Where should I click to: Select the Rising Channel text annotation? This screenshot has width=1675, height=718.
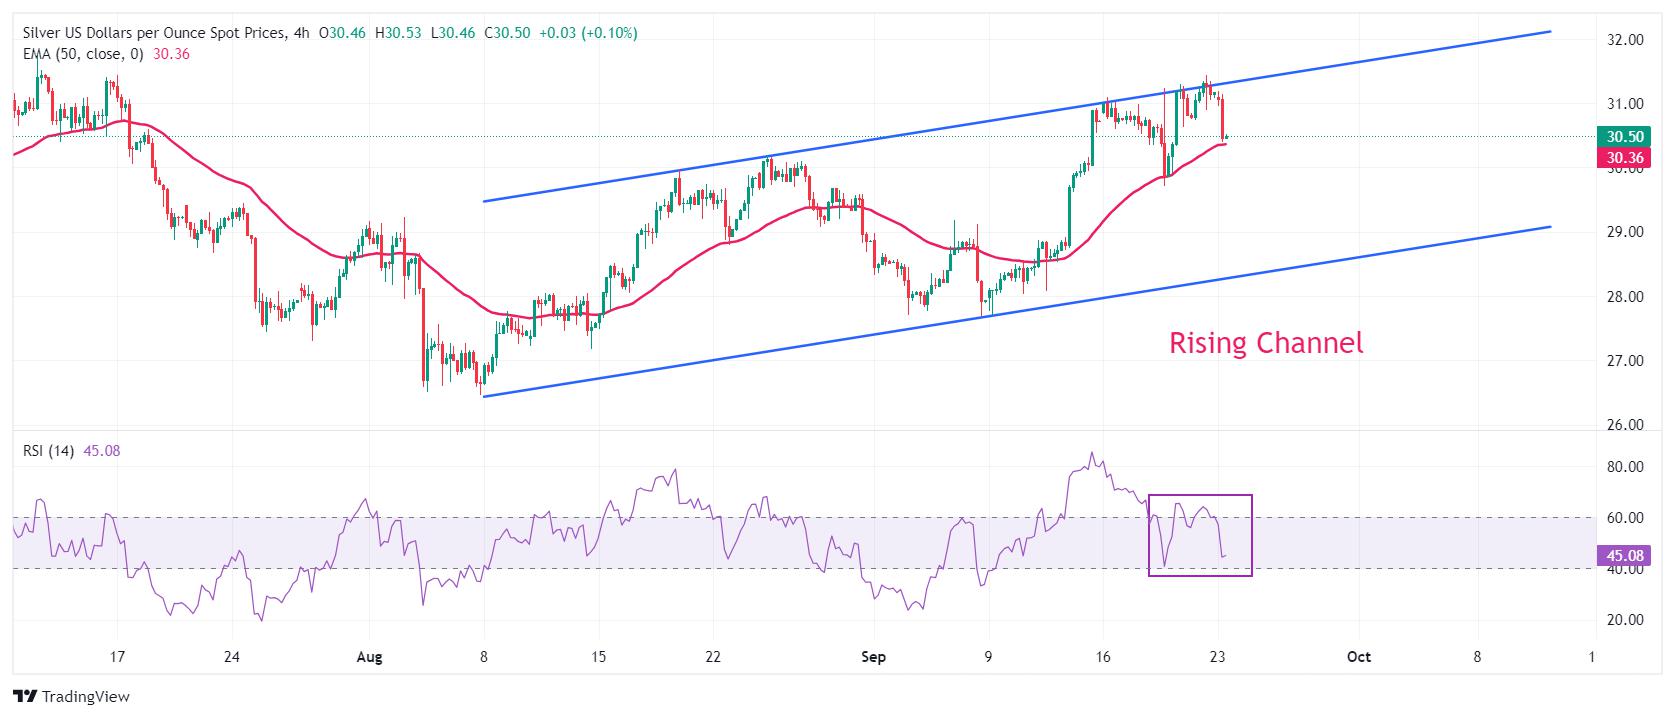click(x=1266, y=343)
